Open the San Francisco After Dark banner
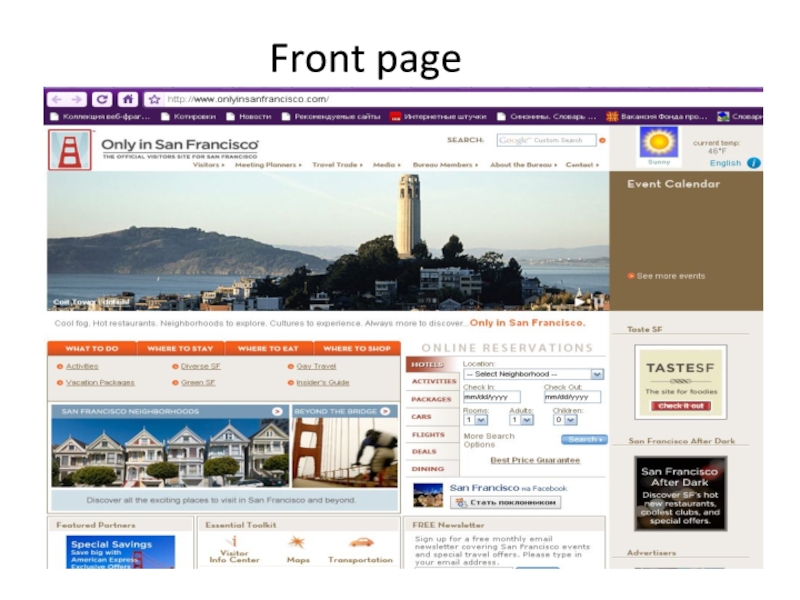 click(x=681, y=493)
